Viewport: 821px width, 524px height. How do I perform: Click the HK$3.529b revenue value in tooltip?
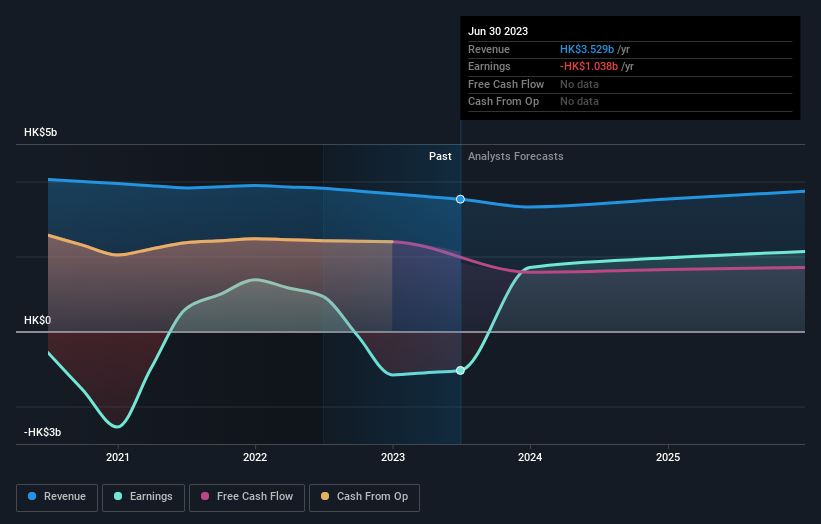click(x=587, y=49)
